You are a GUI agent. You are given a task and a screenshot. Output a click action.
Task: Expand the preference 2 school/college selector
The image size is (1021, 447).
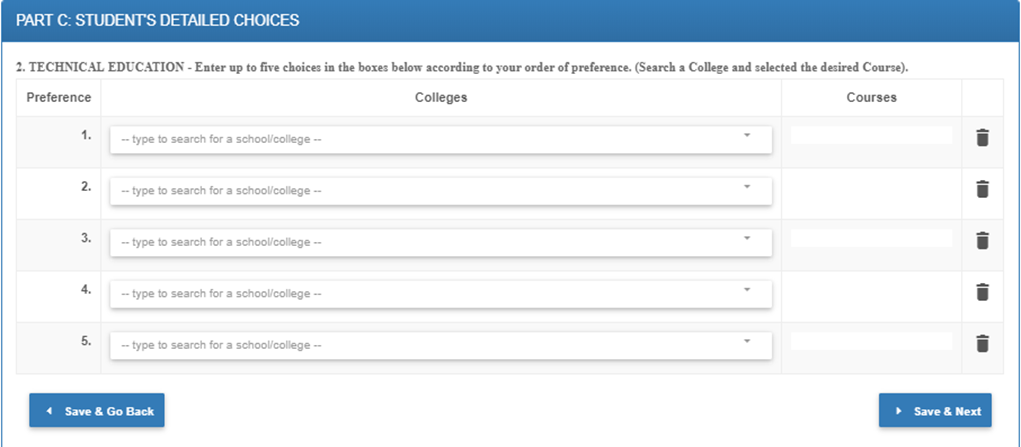tap(440, 190)
